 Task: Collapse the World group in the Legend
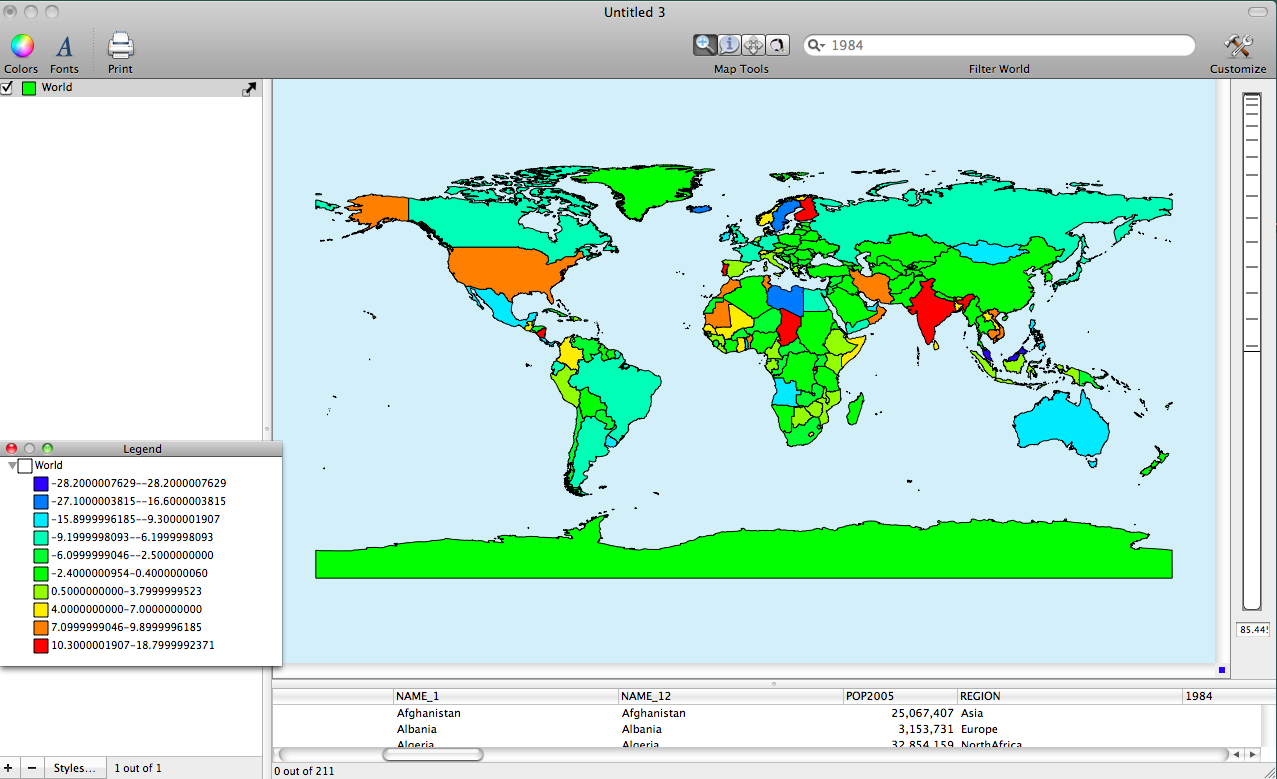12,466
